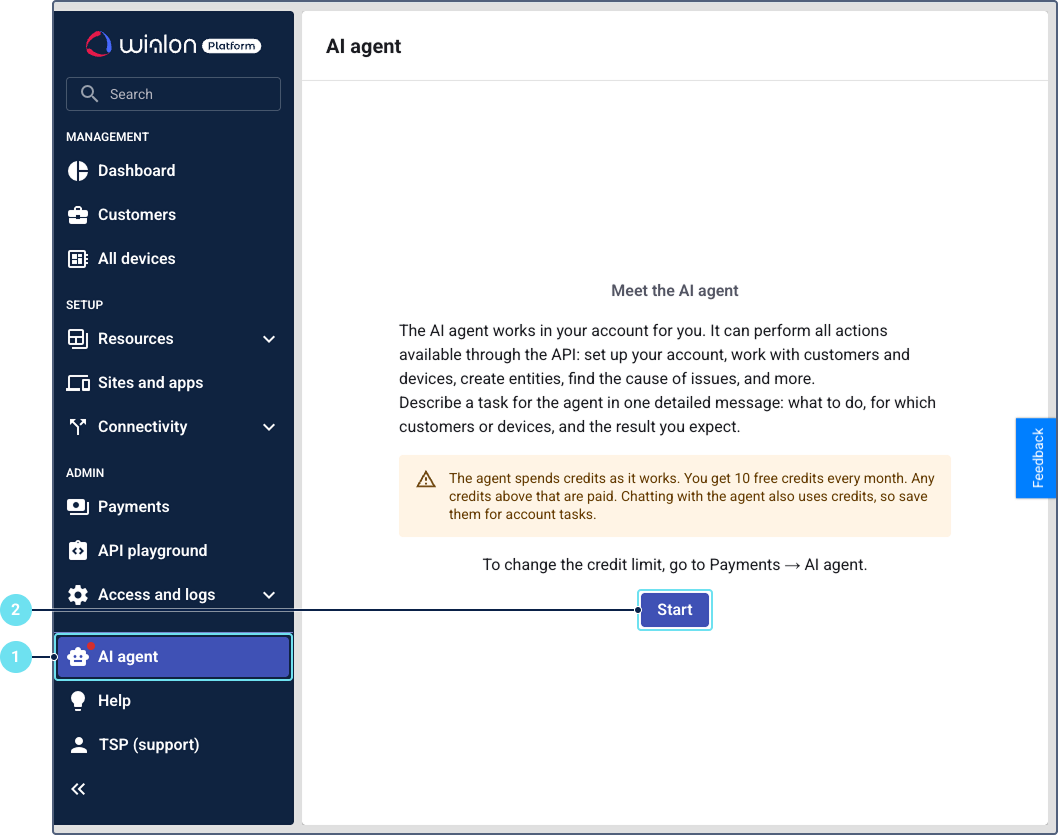Click the Sites and apps icon

tap(78, 383)
